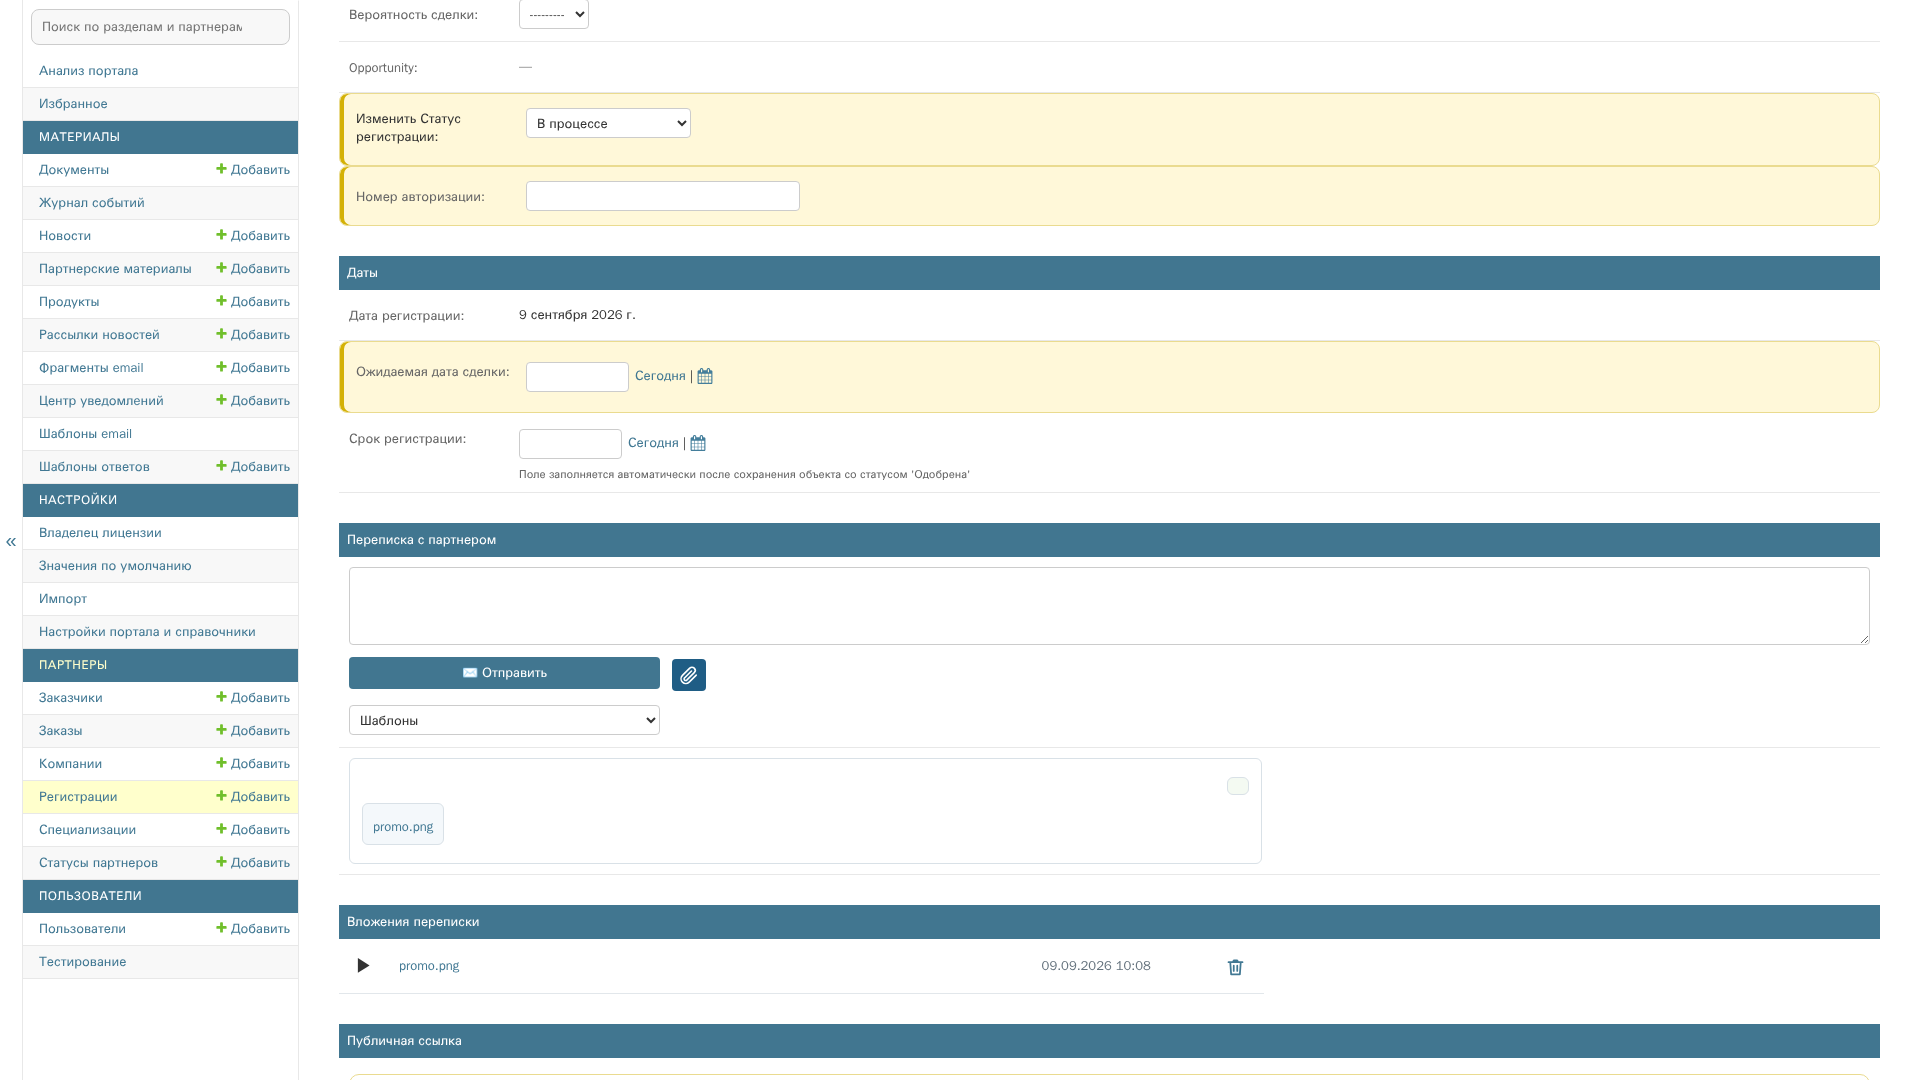Open the Изменить Статус регистрации dropdown
1920x1080 pixels.
pyautogui.click(x=608, y=123)
